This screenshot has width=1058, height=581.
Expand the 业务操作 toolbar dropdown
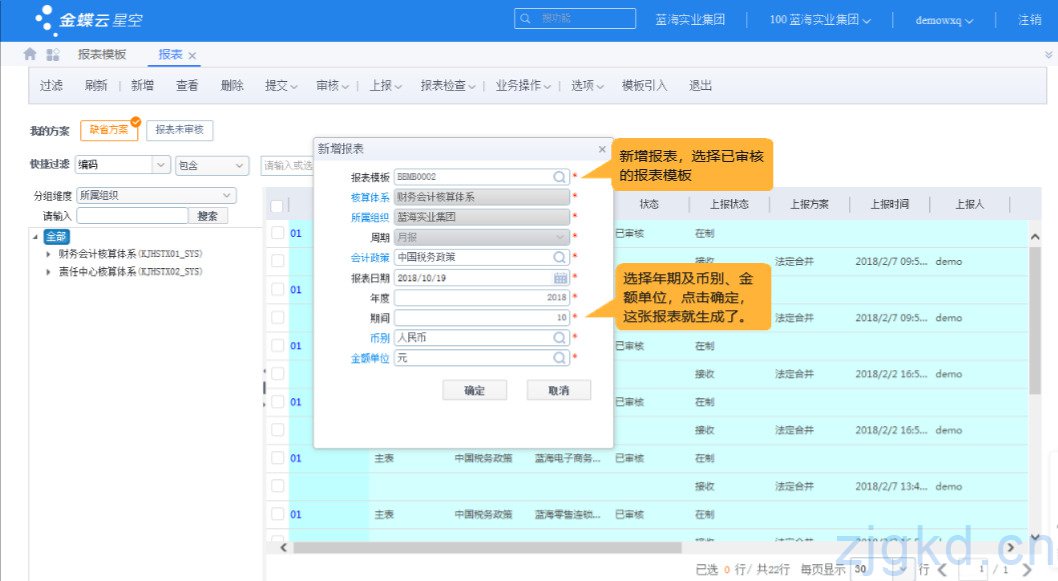(x=547, y=86)
